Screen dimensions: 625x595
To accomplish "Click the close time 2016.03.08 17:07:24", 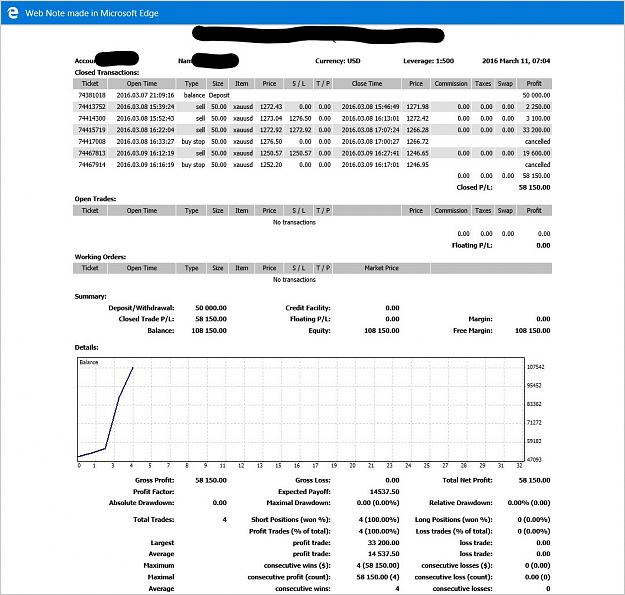I will 370,130.
